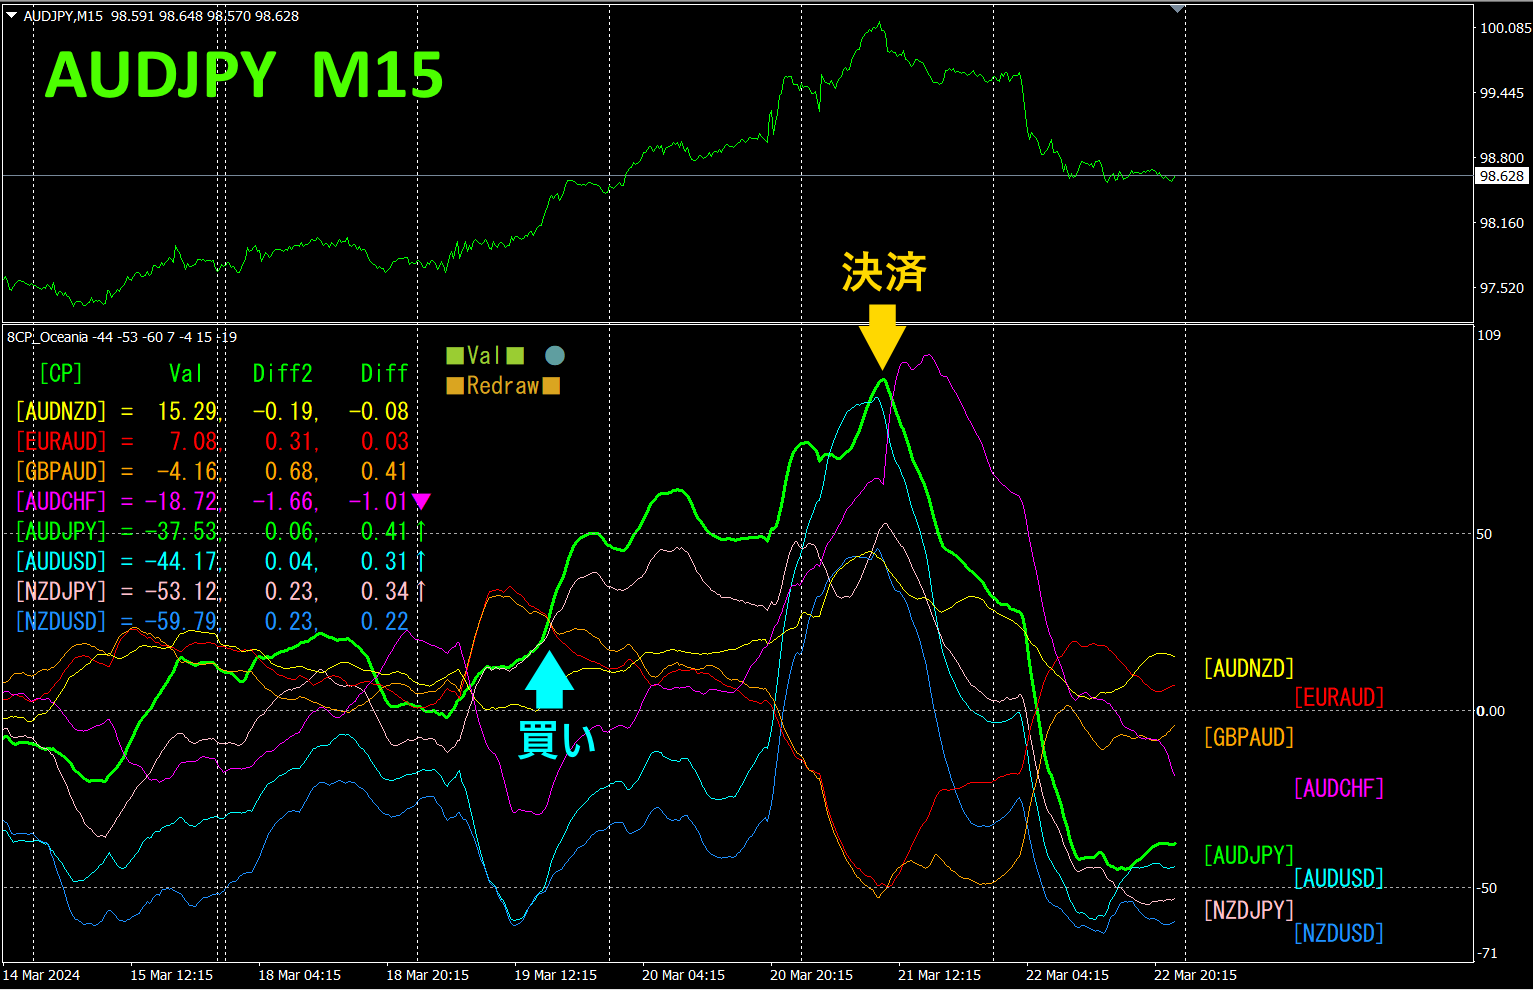Select GBPAUD Diff2 value 0.68
The height and width of the screenshot is (991, 1533).
[x=290, y=471]
